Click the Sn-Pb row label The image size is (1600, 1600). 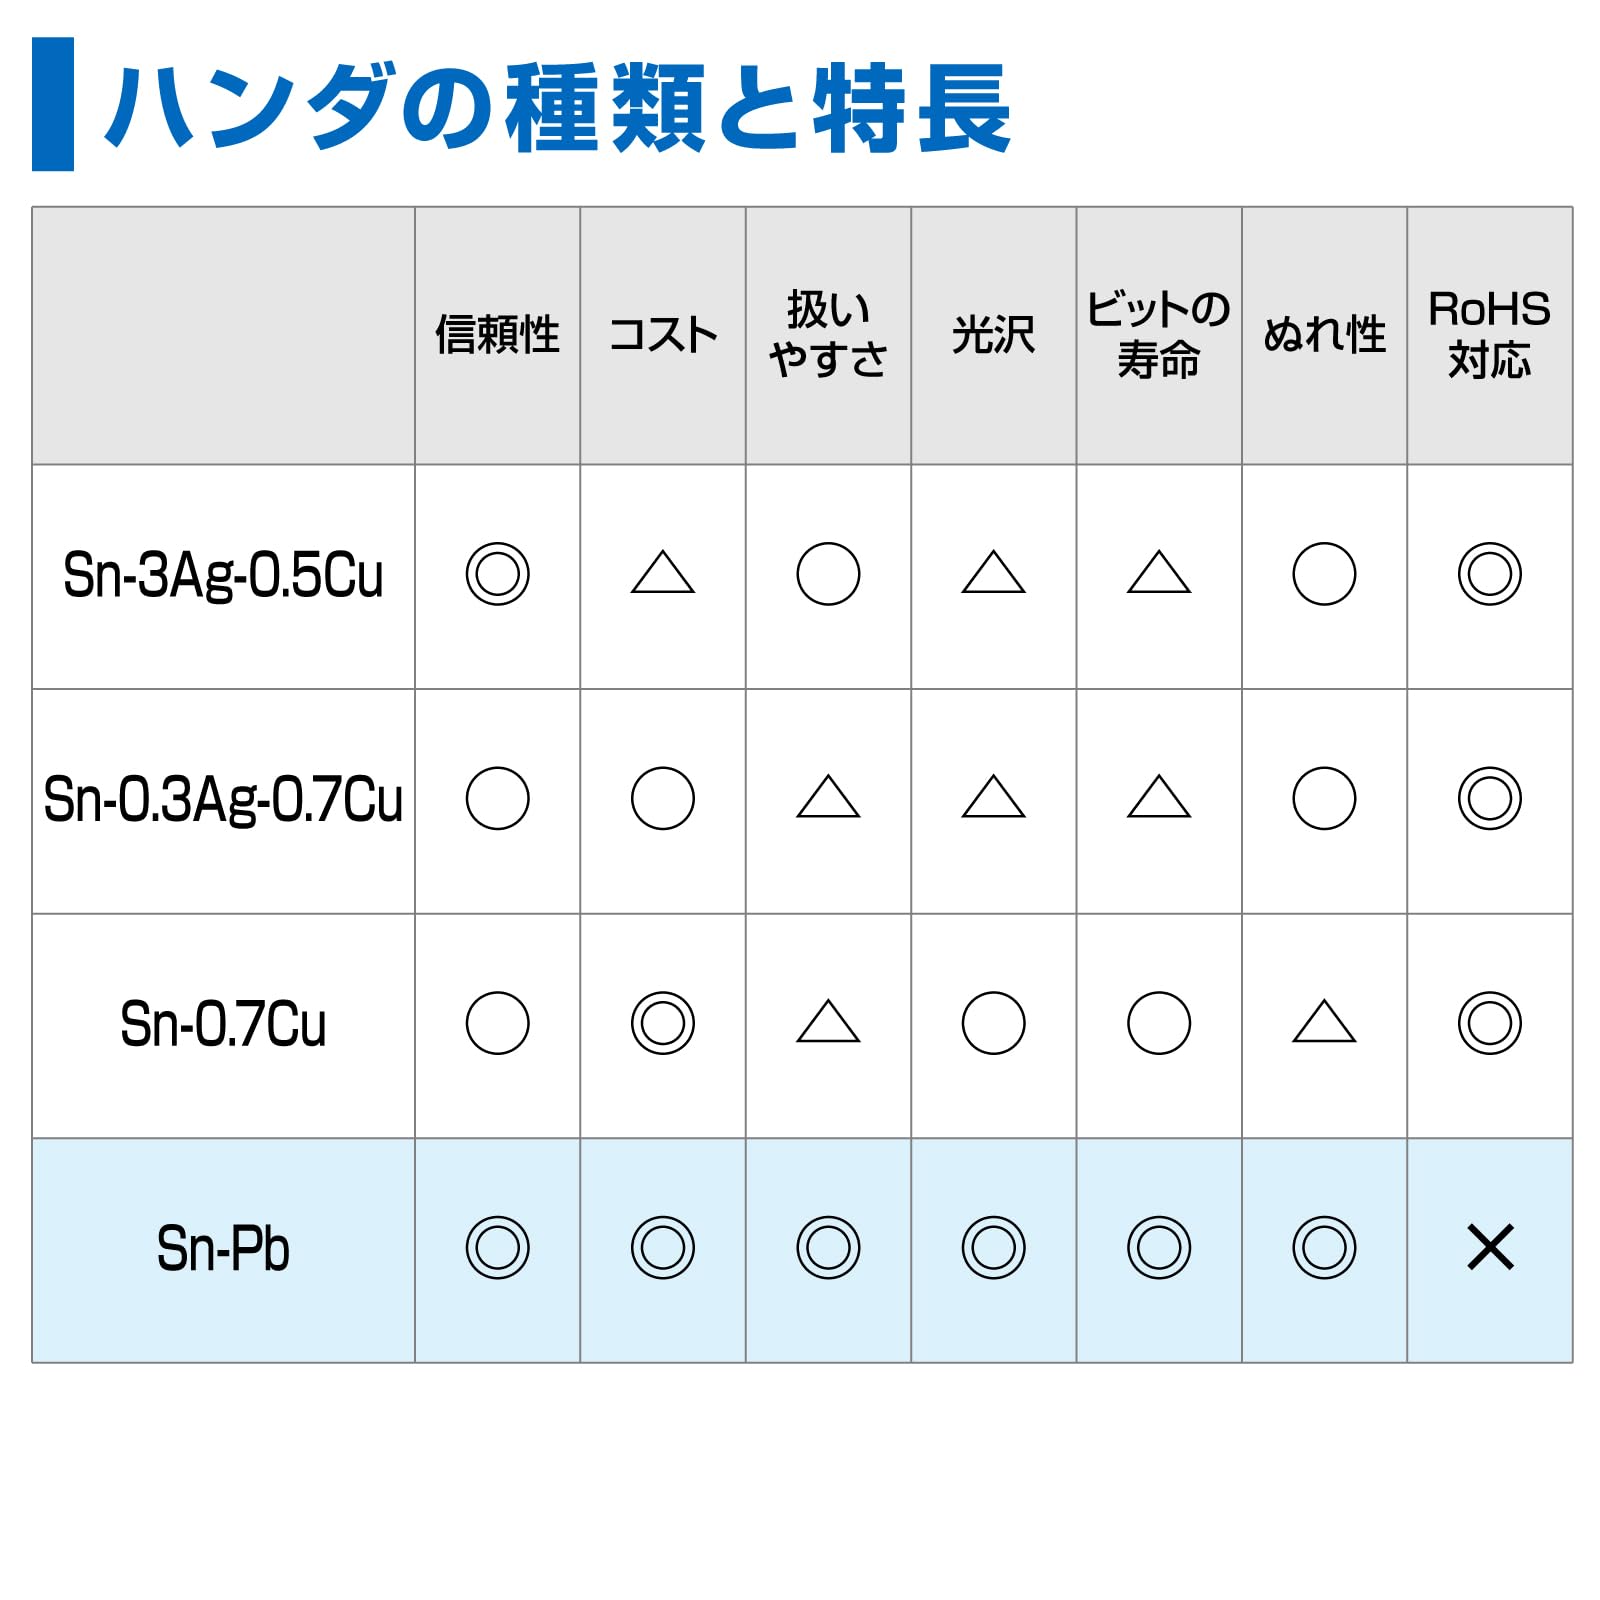pyautogui.click(x=223, y=1249)
